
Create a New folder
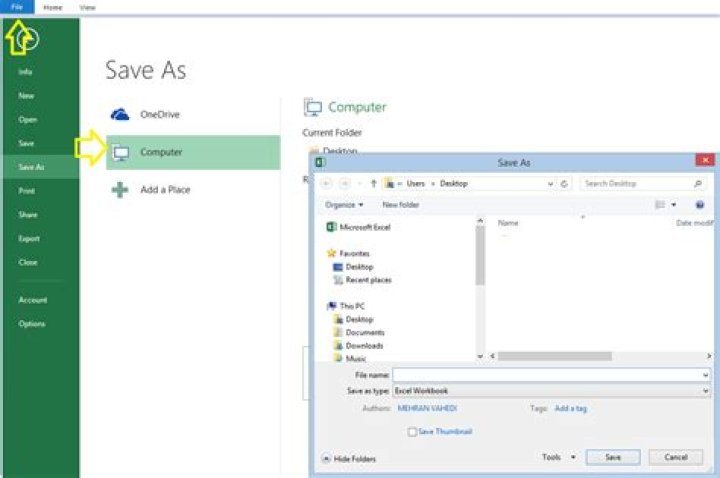(400, 205)
